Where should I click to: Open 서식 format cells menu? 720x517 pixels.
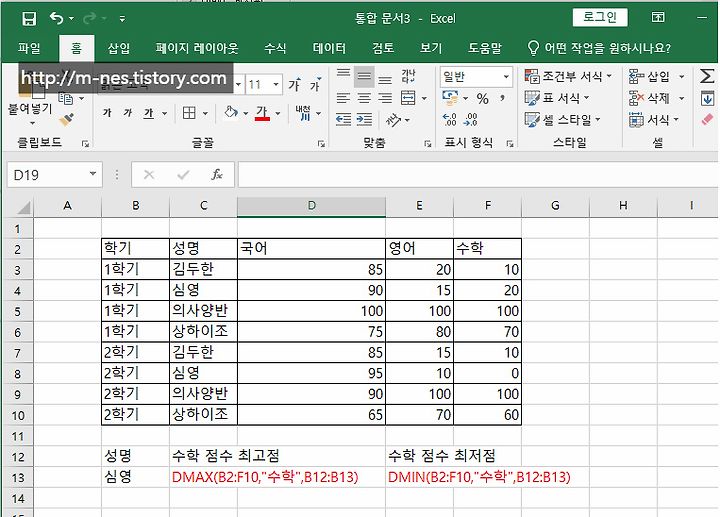click(x=653, y=120)
